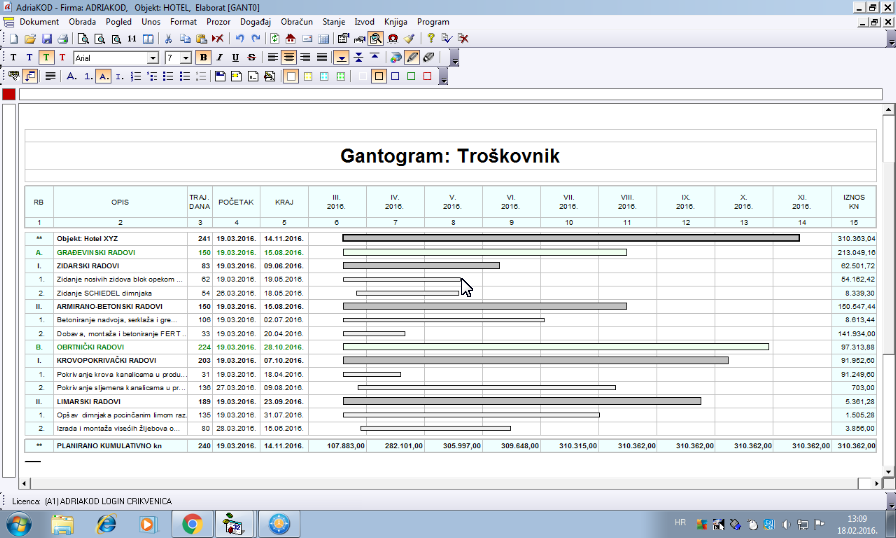Open the Windows Start menu
Viewport: 896px width, 538px height.
click(18, 524)
